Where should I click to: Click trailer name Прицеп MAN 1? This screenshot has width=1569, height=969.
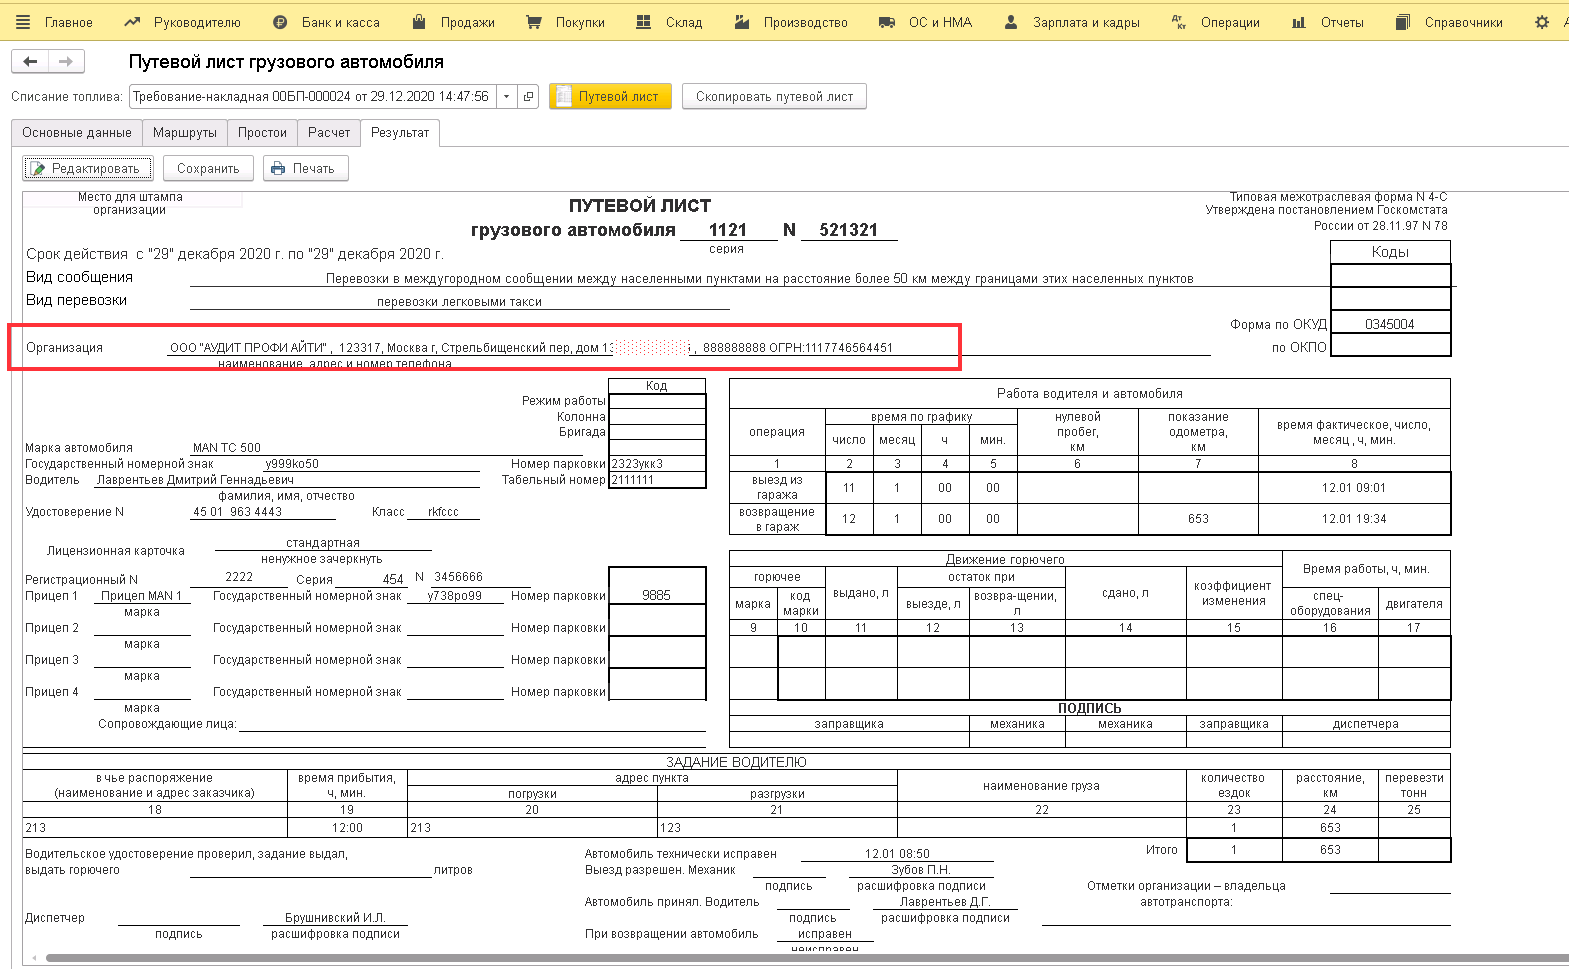(x=142, y=596)
